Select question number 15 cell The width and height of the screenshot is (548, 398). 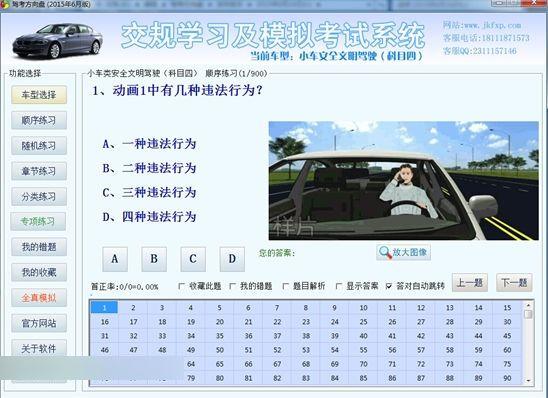(507, 307)
